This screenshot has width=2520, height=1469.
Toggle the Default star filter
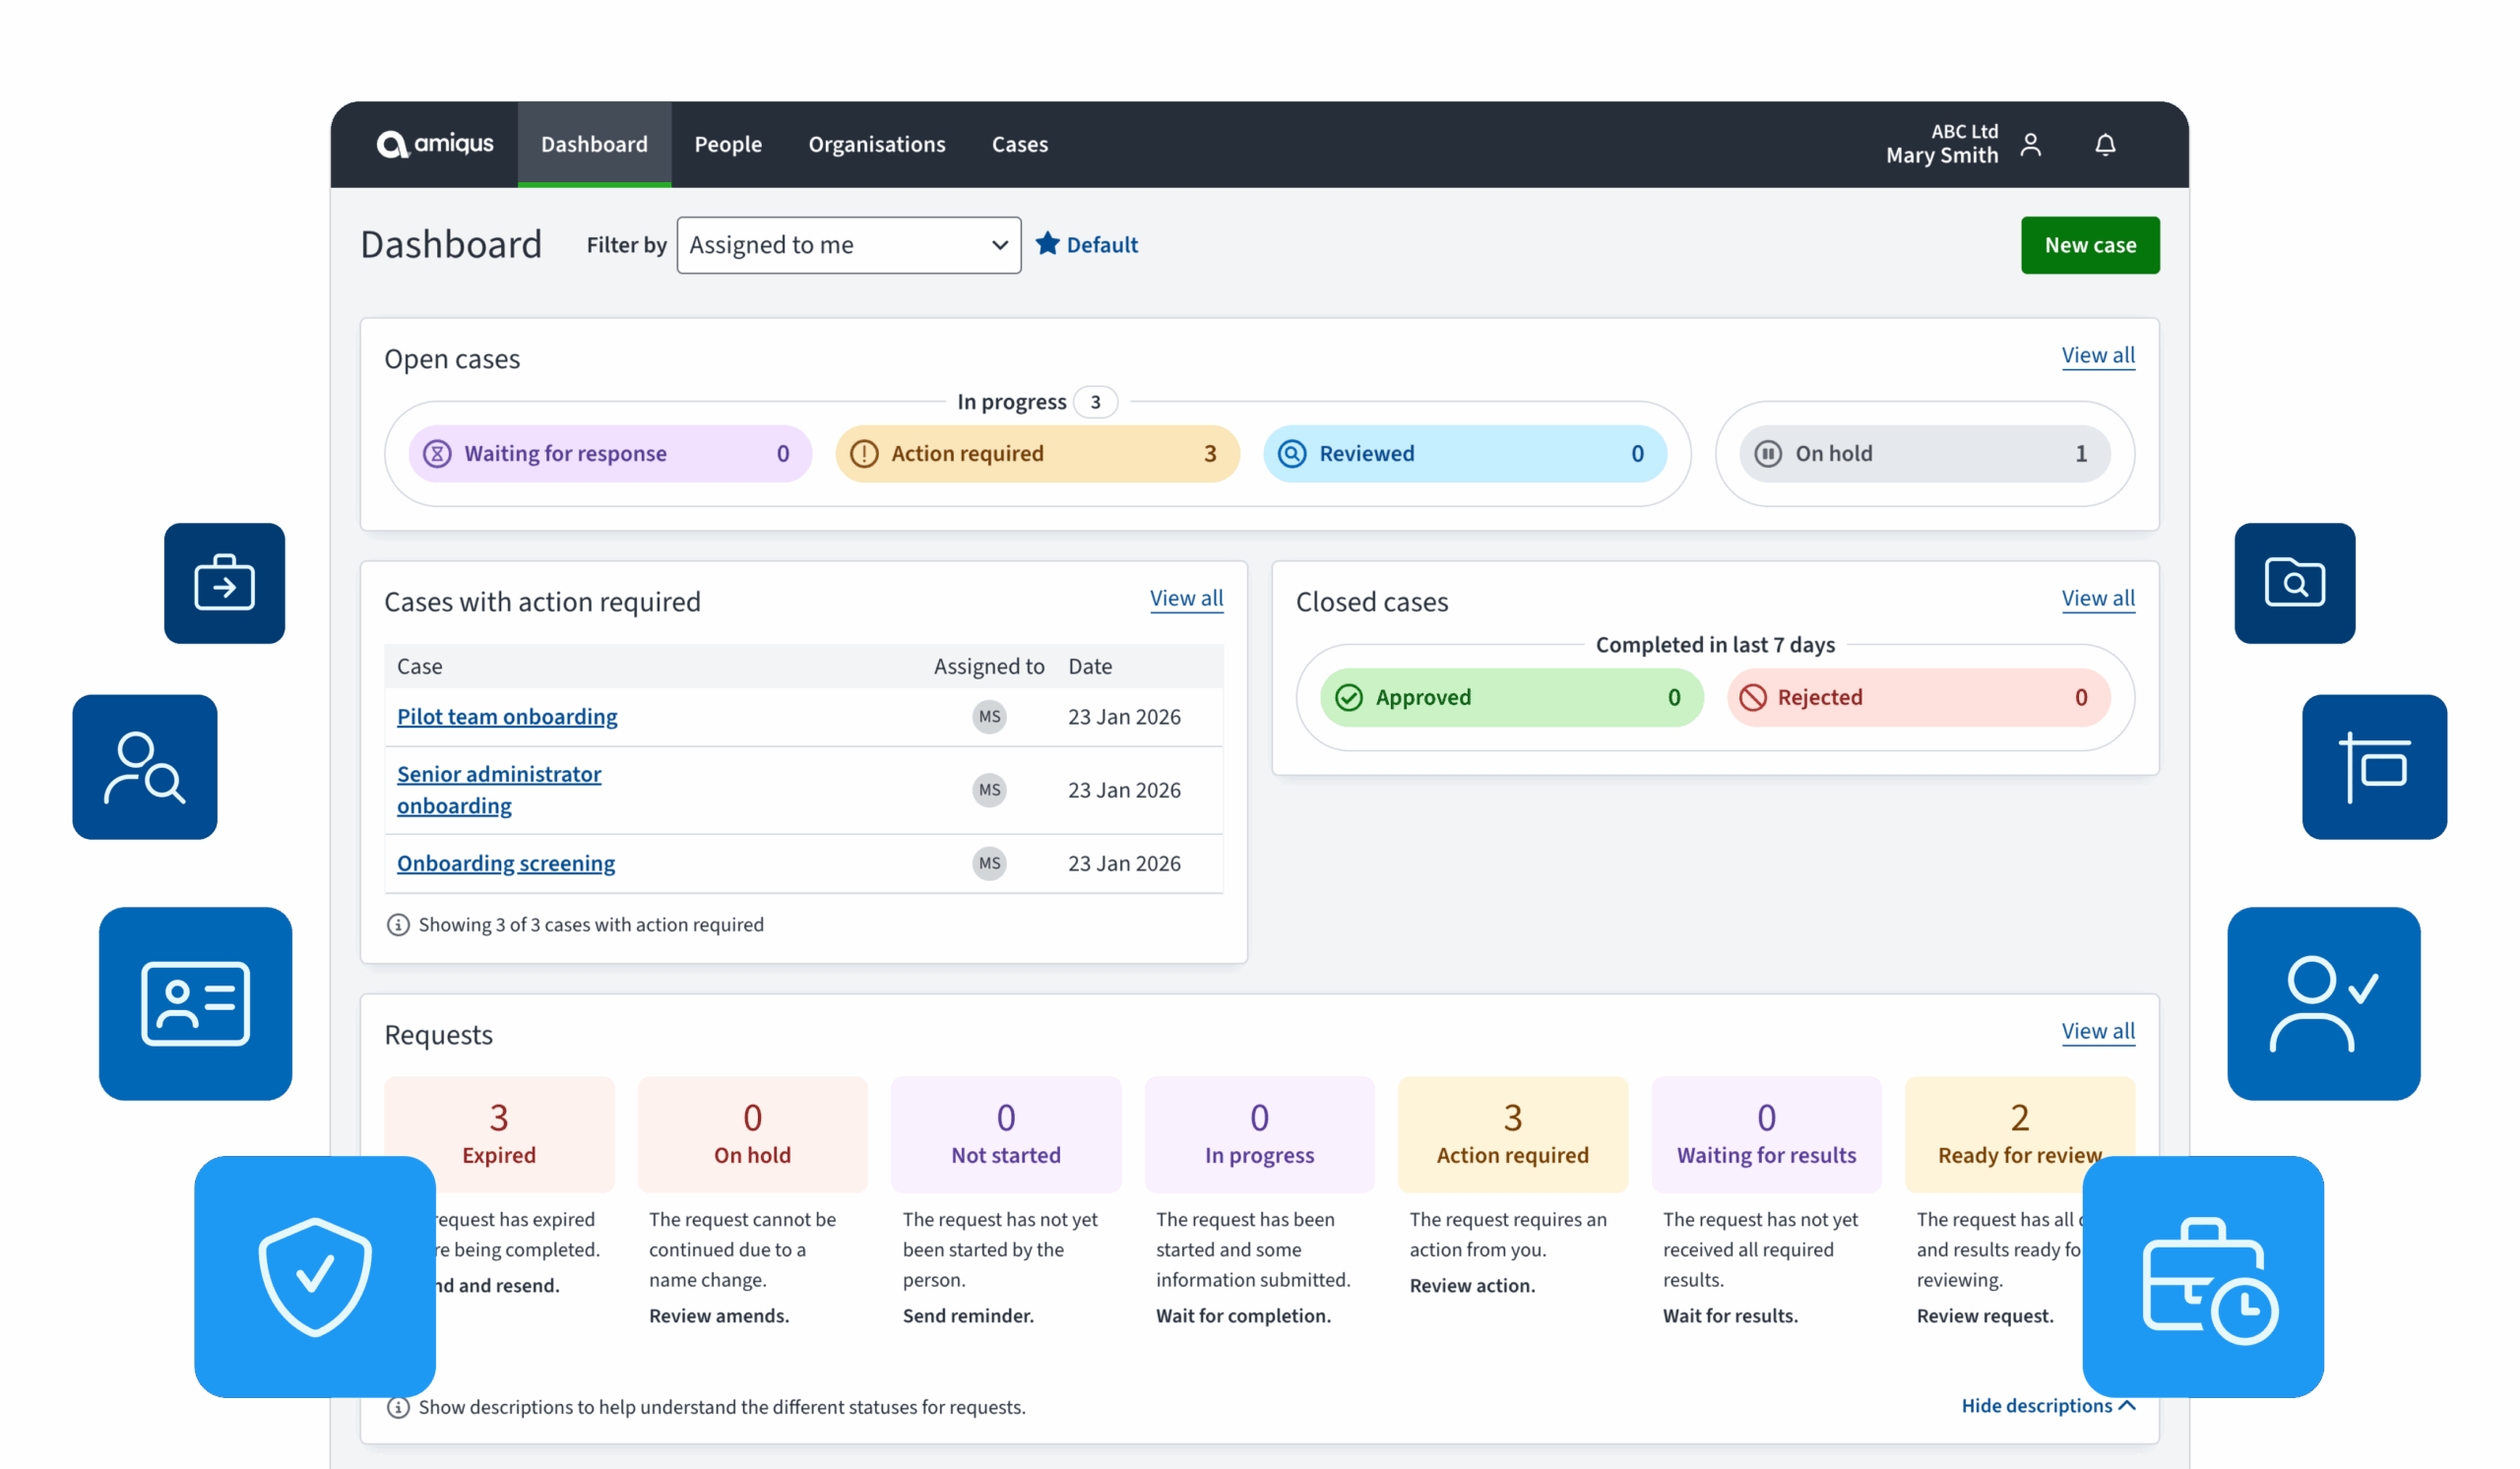(1086, 245)
